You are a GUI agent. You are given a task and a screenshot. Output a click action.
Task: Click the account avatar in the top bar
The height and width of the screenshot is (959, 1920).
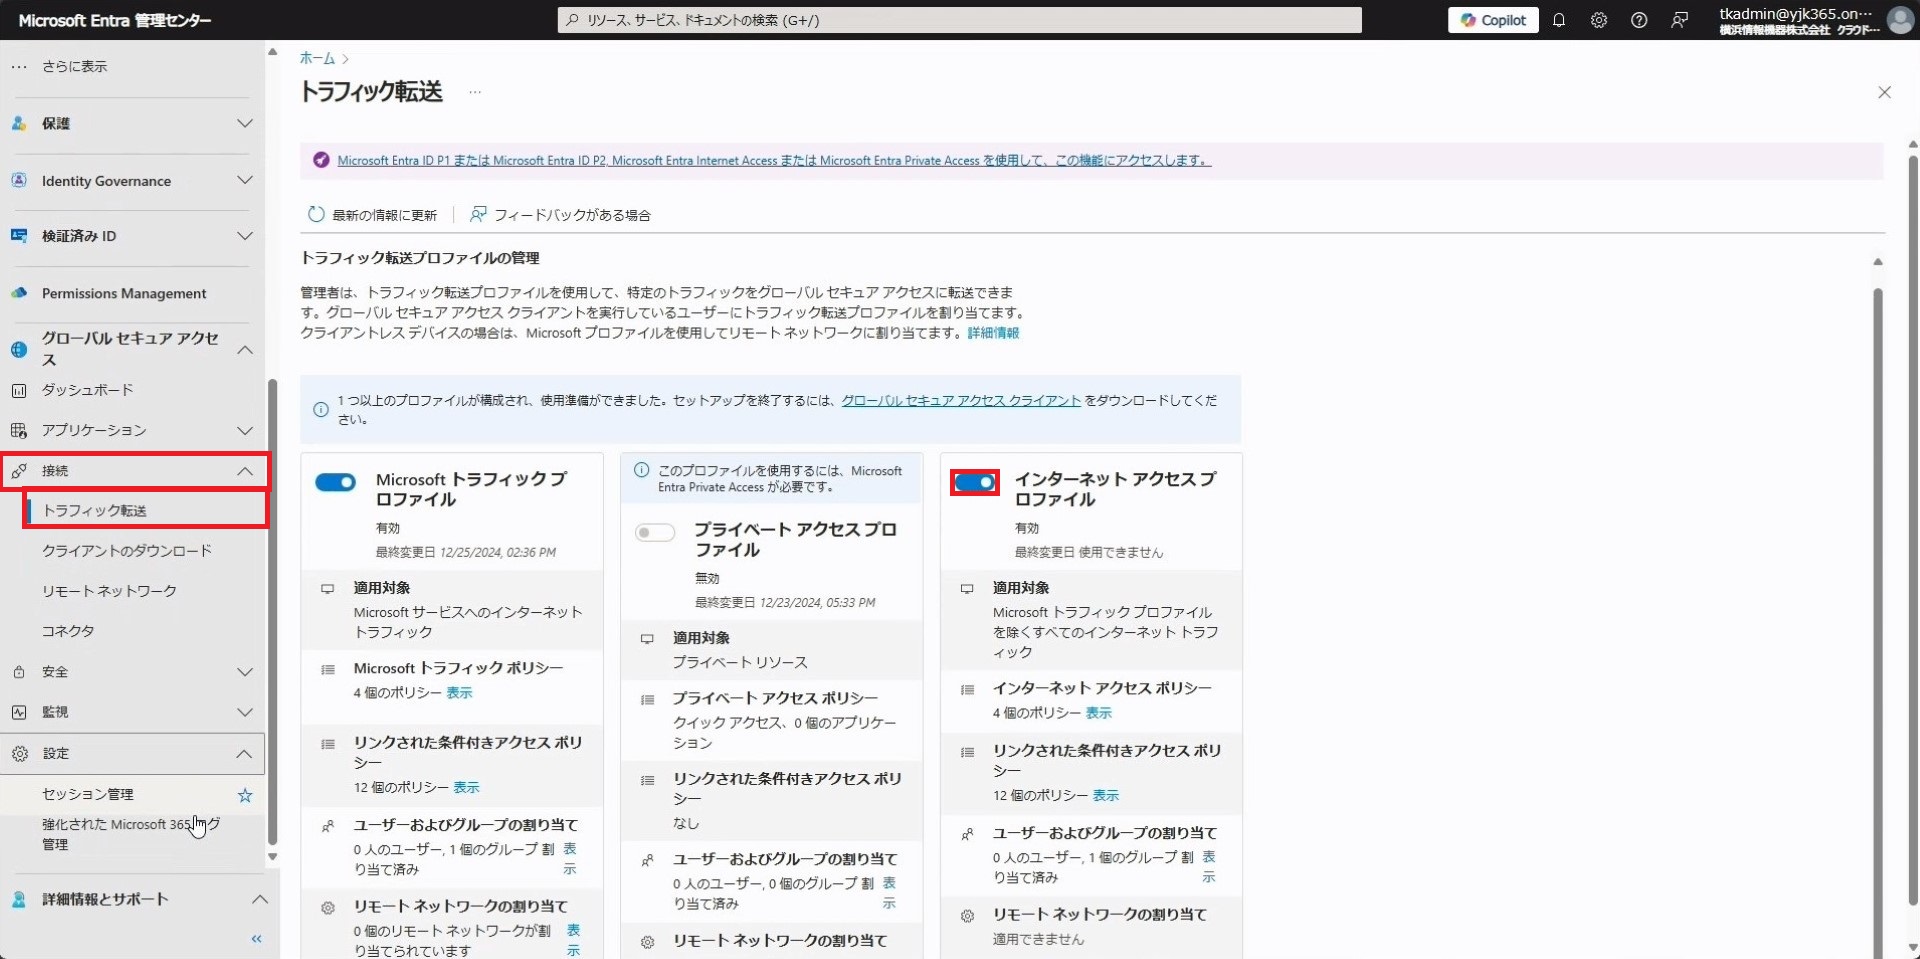(x=1899, y=19)
